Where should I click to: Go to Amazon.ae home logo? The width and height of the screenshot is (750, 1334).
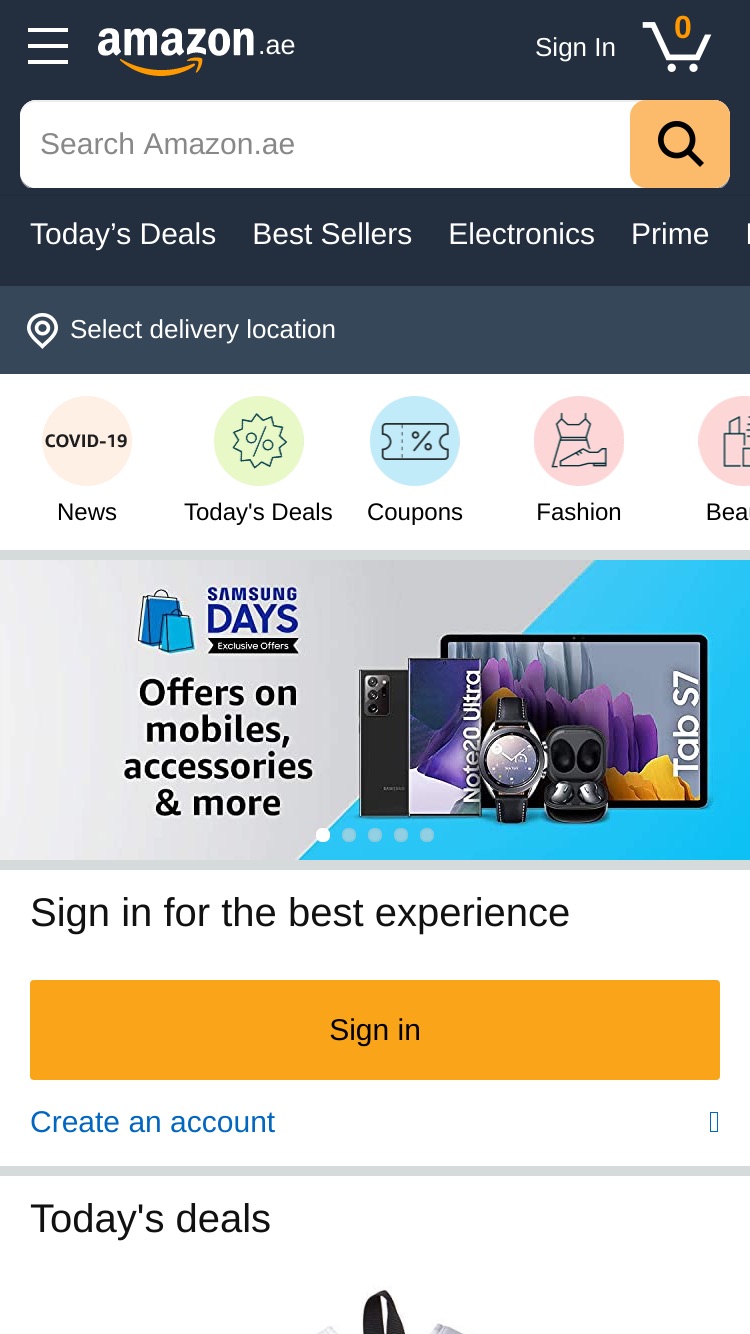pyautogui.click(x=196, y=48)
